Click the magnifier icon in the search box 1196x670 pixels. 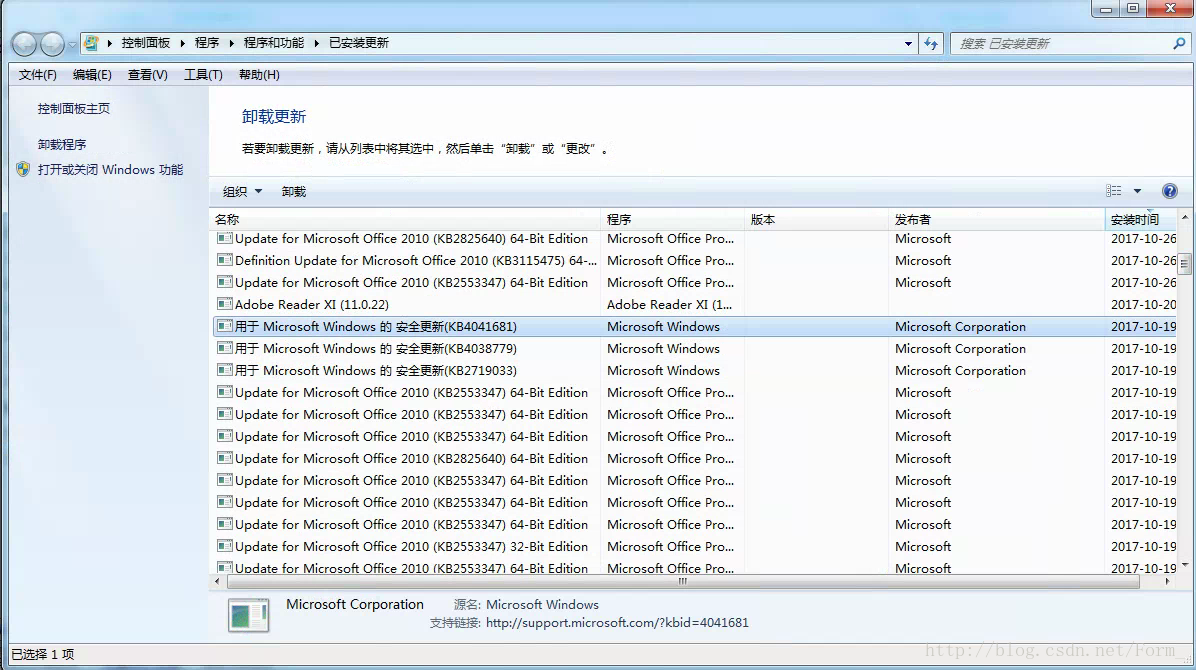coord(1179,43)
